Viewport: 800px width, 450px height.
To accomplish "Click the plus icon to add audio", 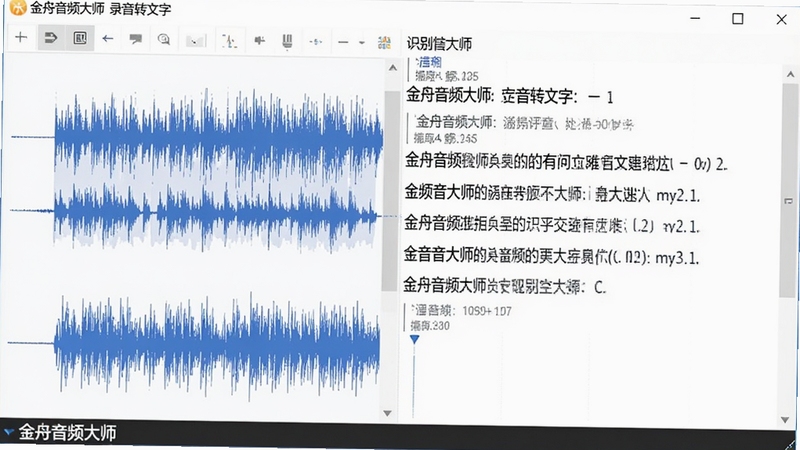I will coord(21,37).
